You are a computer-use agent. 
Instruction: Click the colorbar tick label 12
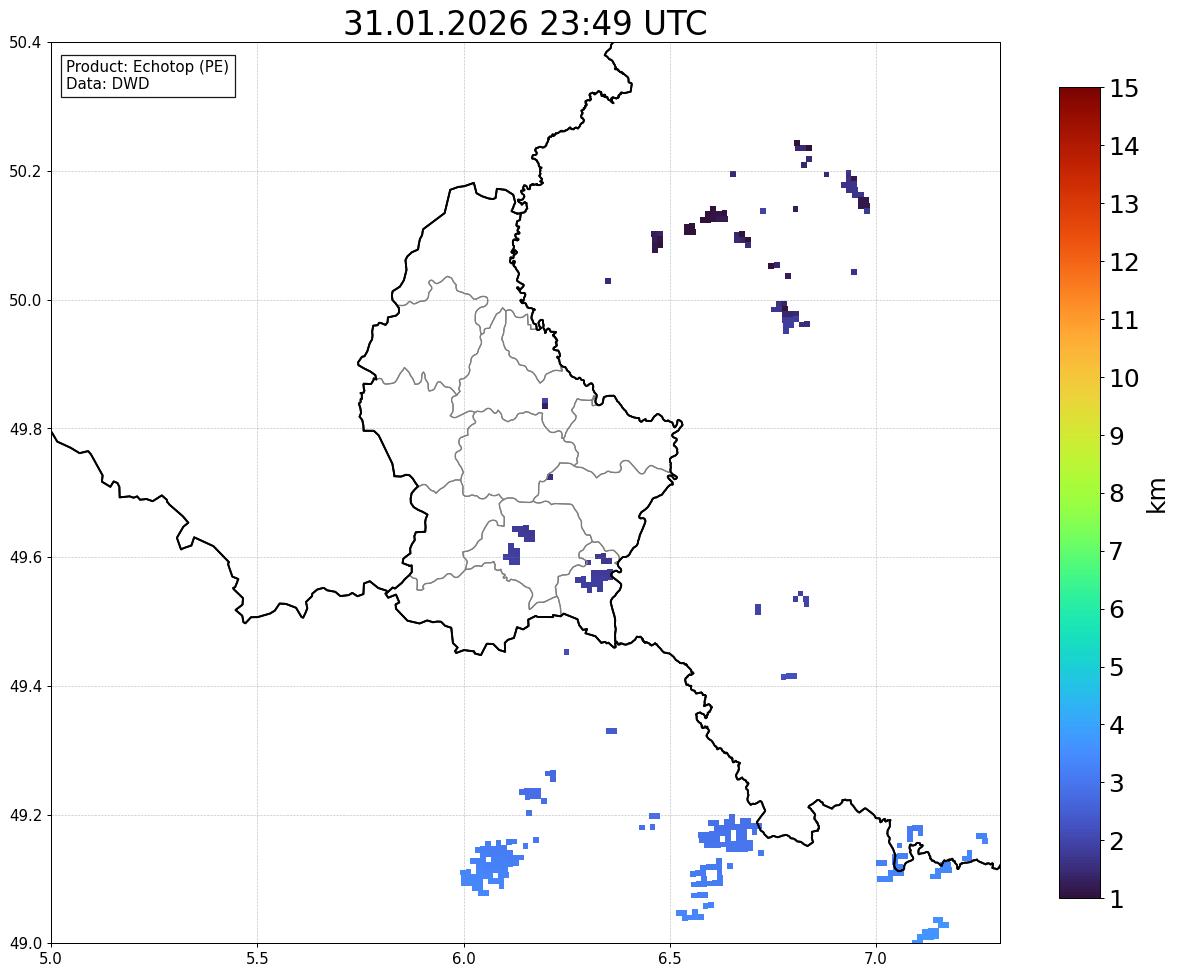click(1124, 262)
